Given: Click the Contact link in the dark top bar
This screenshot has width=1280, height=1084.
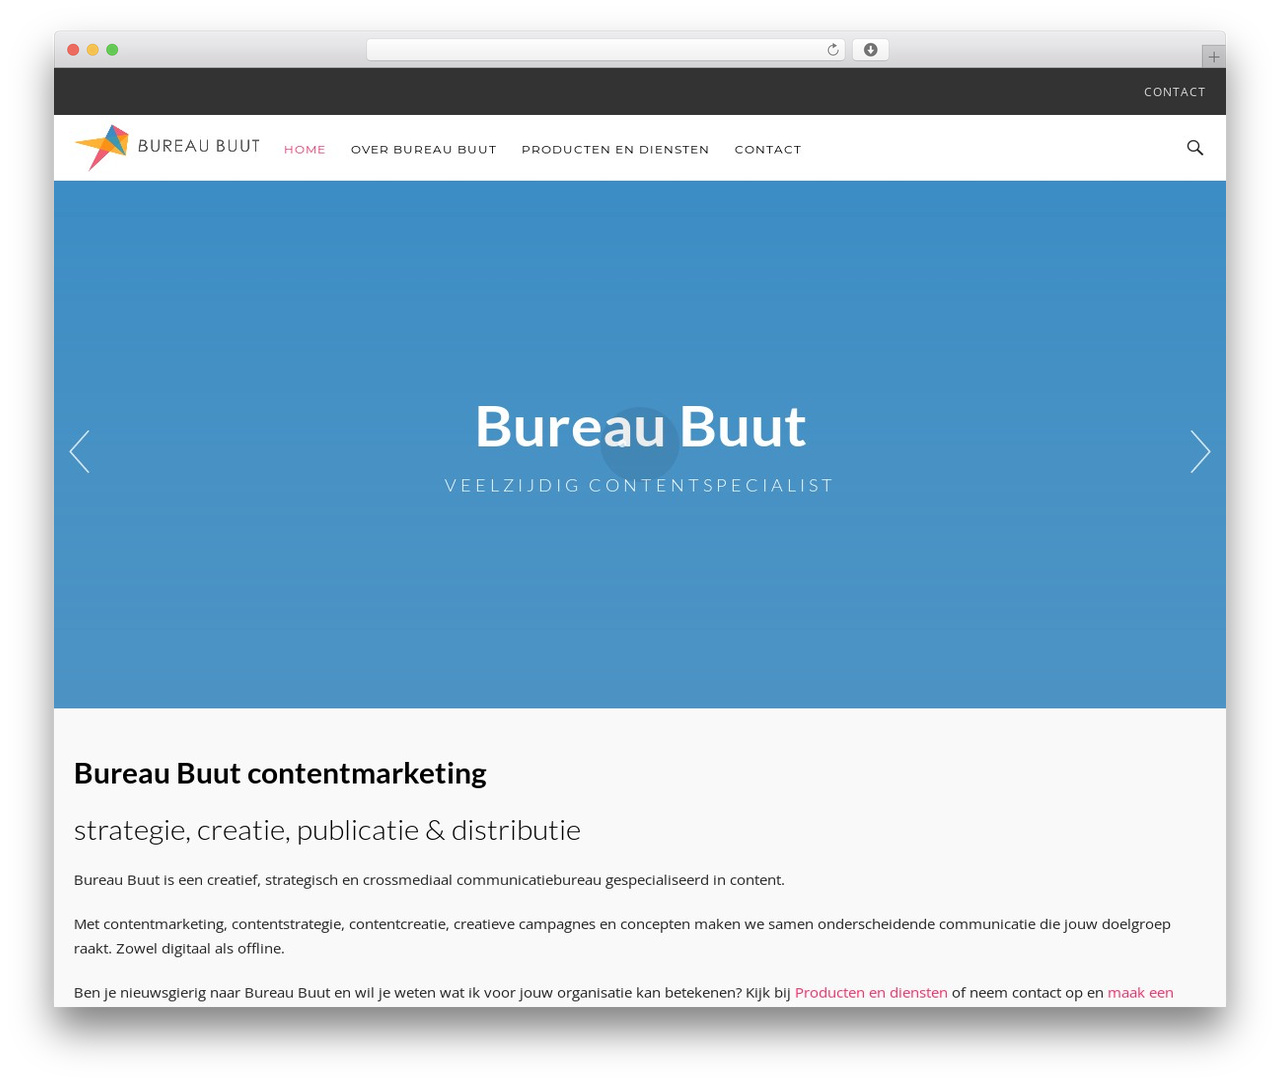Looking at the screenshot, I should pyautogui.click(x=1175, y=92).
